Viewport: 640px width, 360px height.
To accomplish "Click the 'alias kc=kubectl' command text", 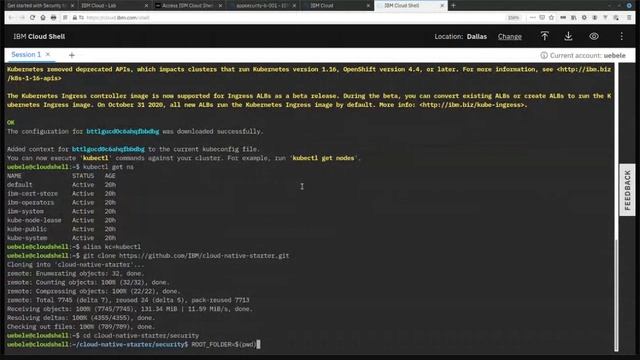I will click(x=112, y=247).
